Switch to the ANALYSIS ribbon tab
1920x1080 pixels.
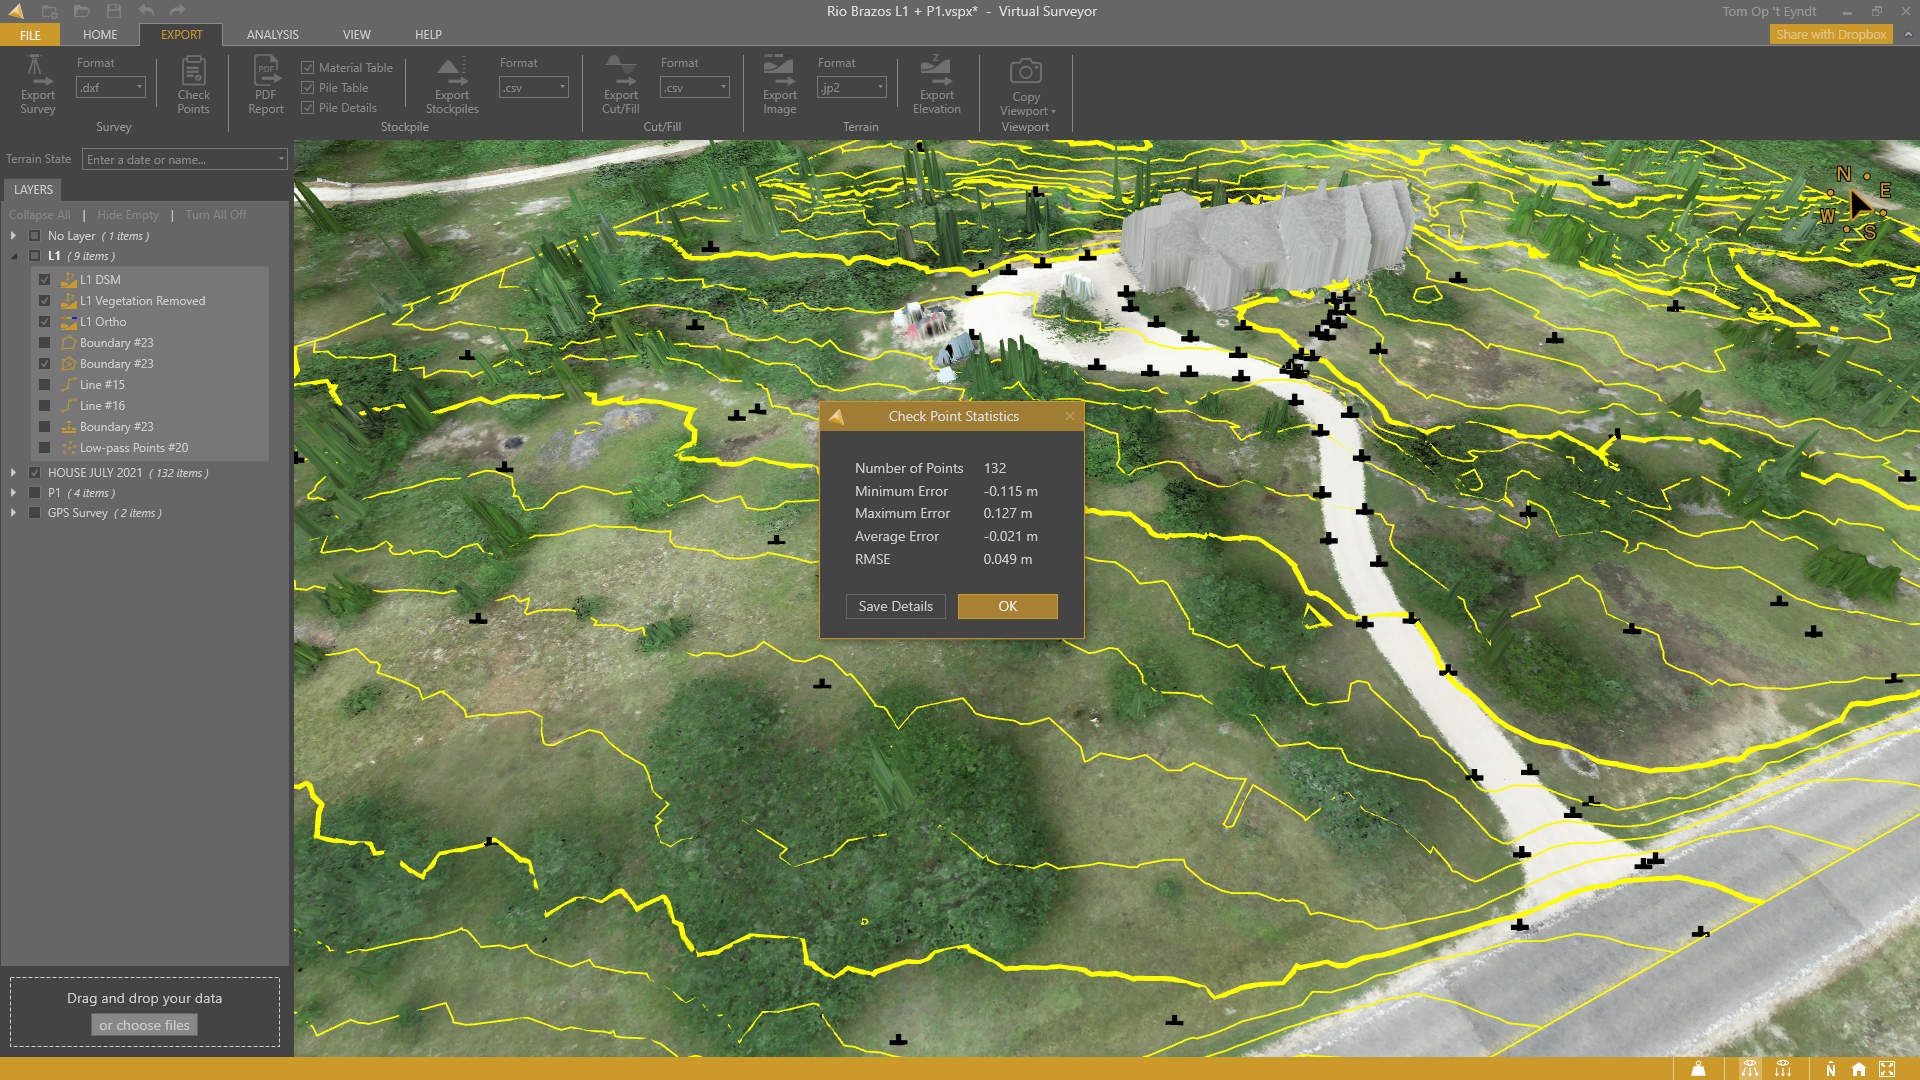point(272,35)
